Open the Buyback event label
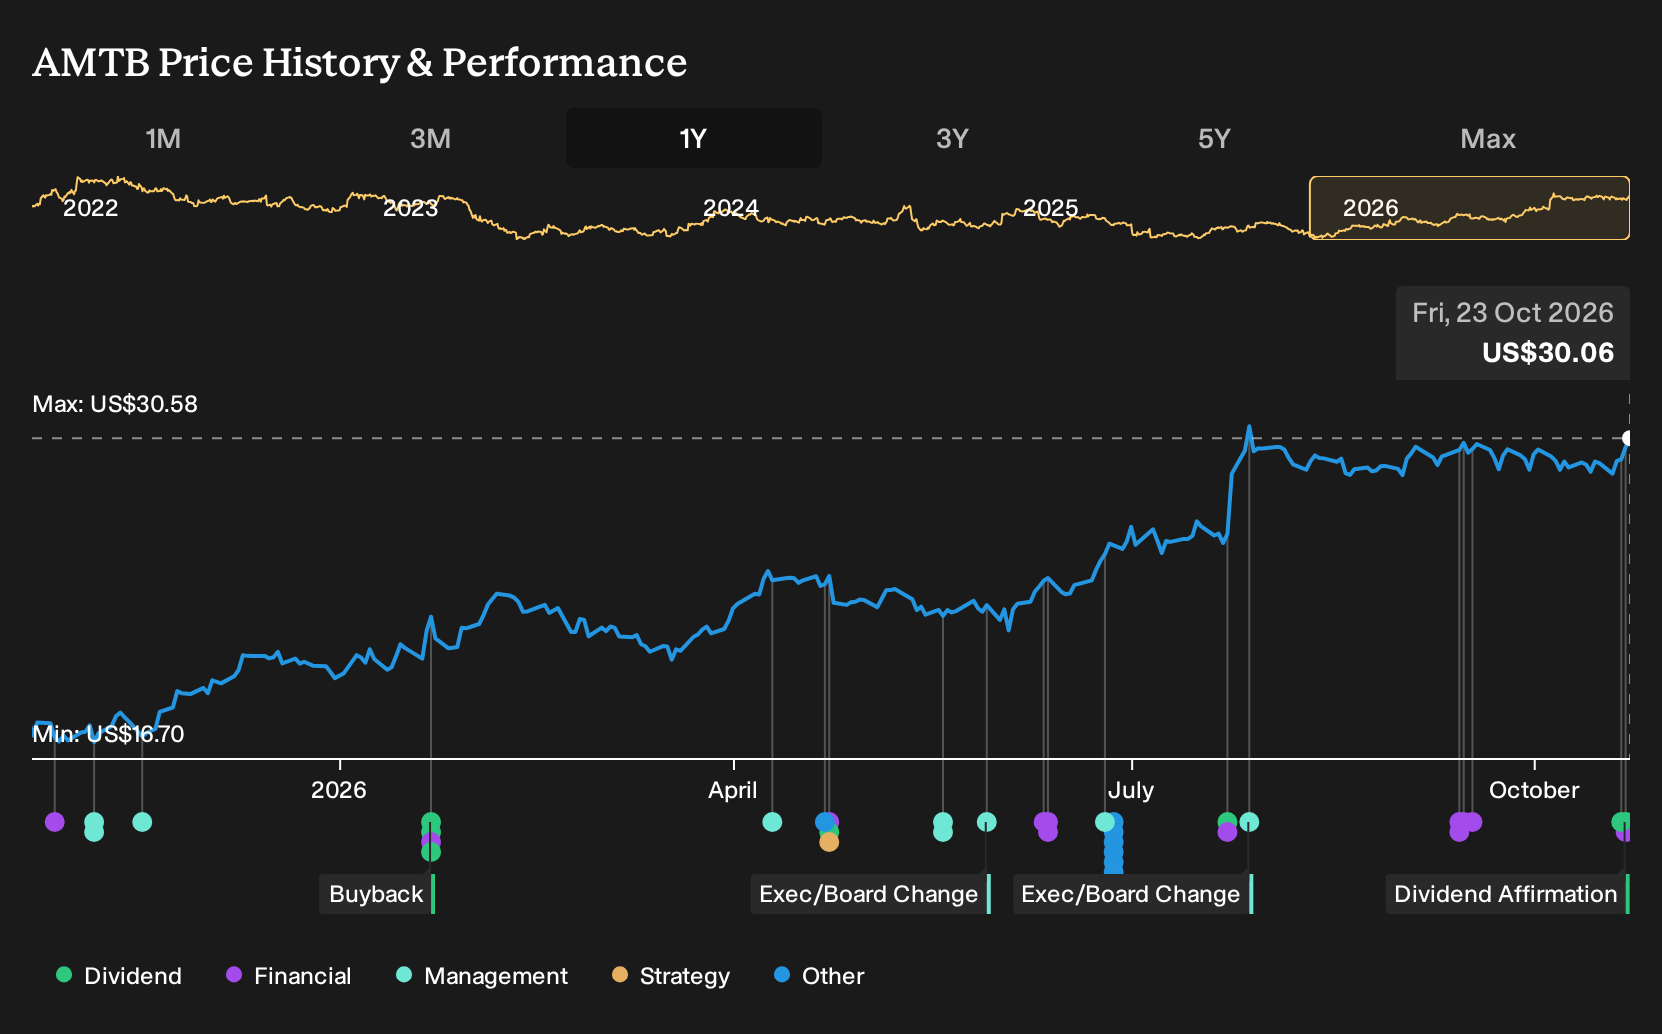Screen dimensions: 1662x1034 377,894
